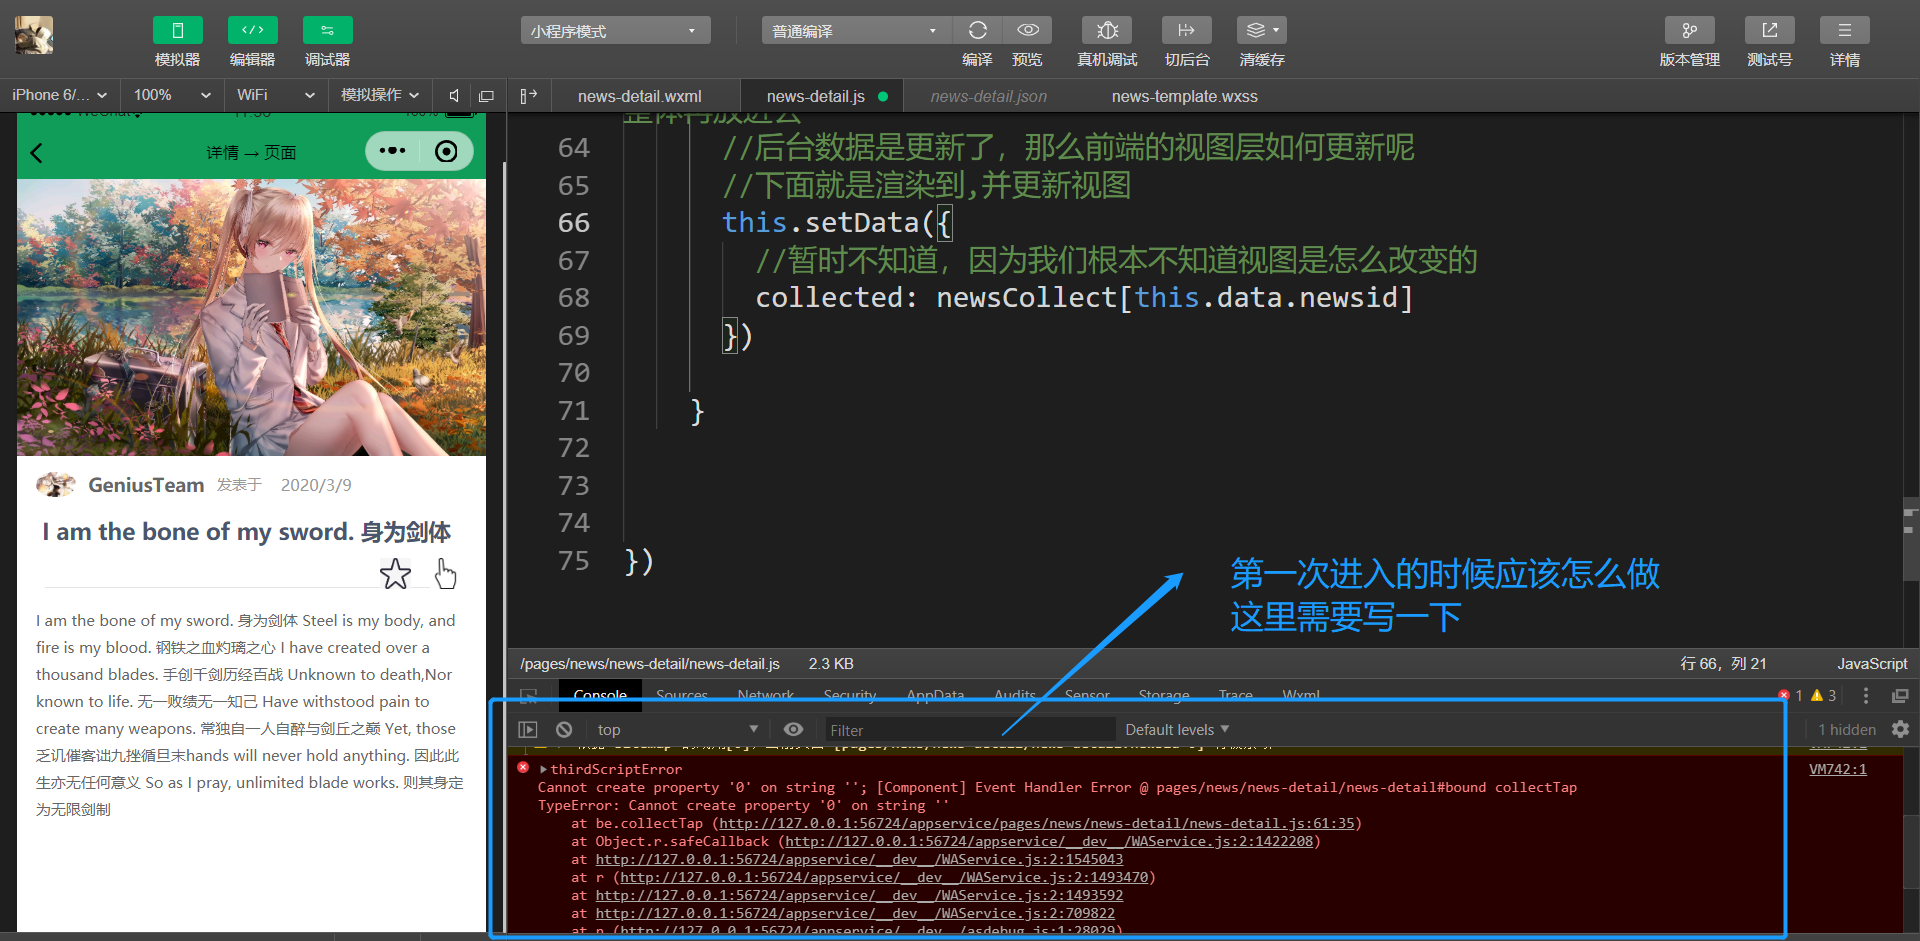
Task: Open the WAService.js:2:709822 stack link
Action: coord(855,913)
